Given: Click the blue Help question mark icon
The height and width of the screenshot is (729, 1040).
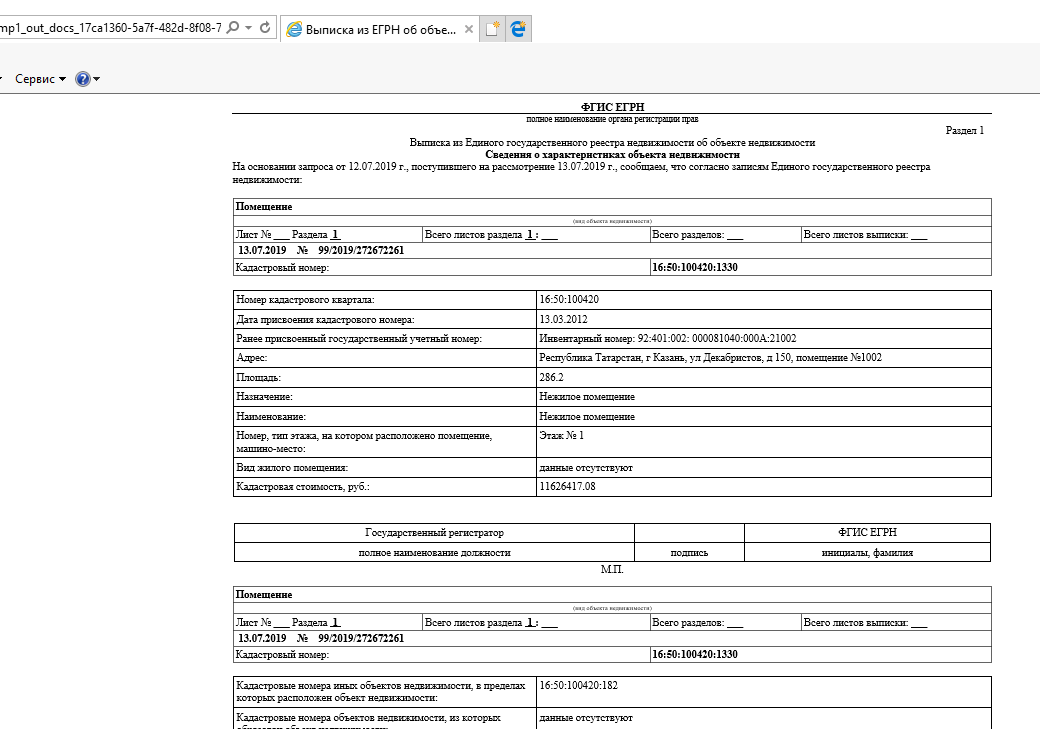Looking at the screenshot, I should click(83, 79).
